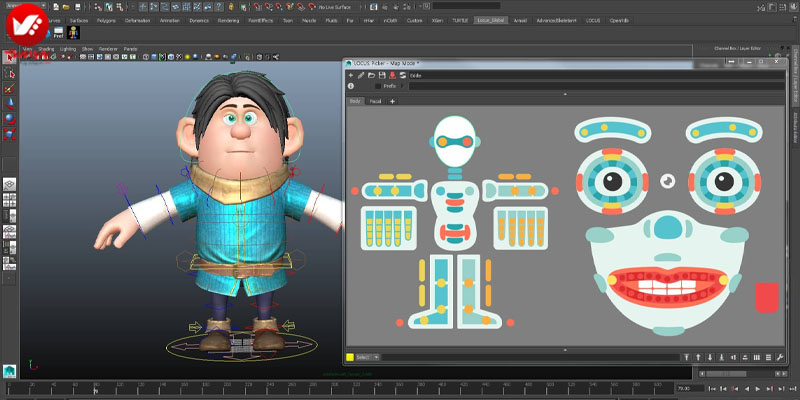The height and width of the screenshot is (400, 800).
Task: Click the vertical bars distribute icon in LOCUS Picker
Action: 757,357
